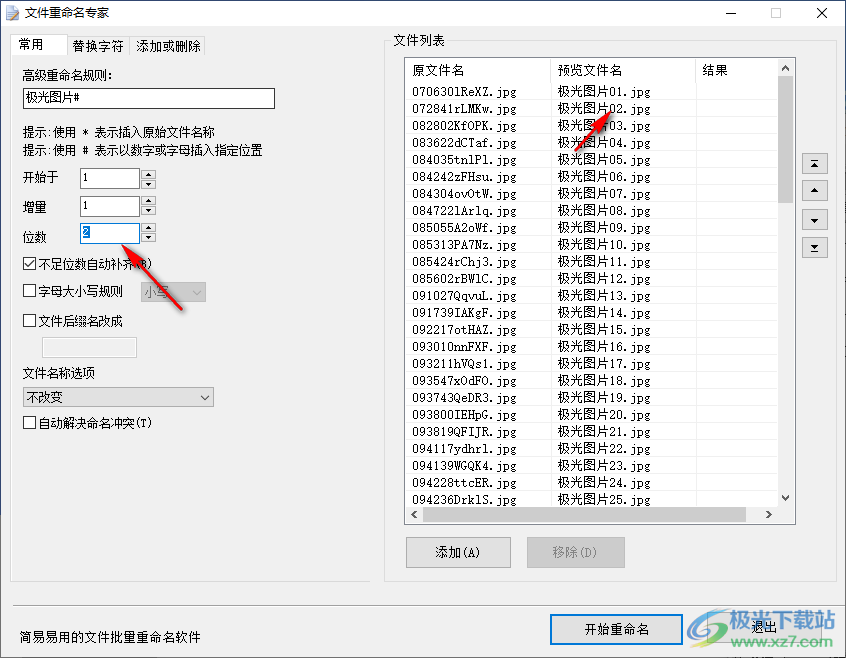Select file 085055A2oWf.jpg
Viewport: 846px width, 658px height.
pos(465,228)
